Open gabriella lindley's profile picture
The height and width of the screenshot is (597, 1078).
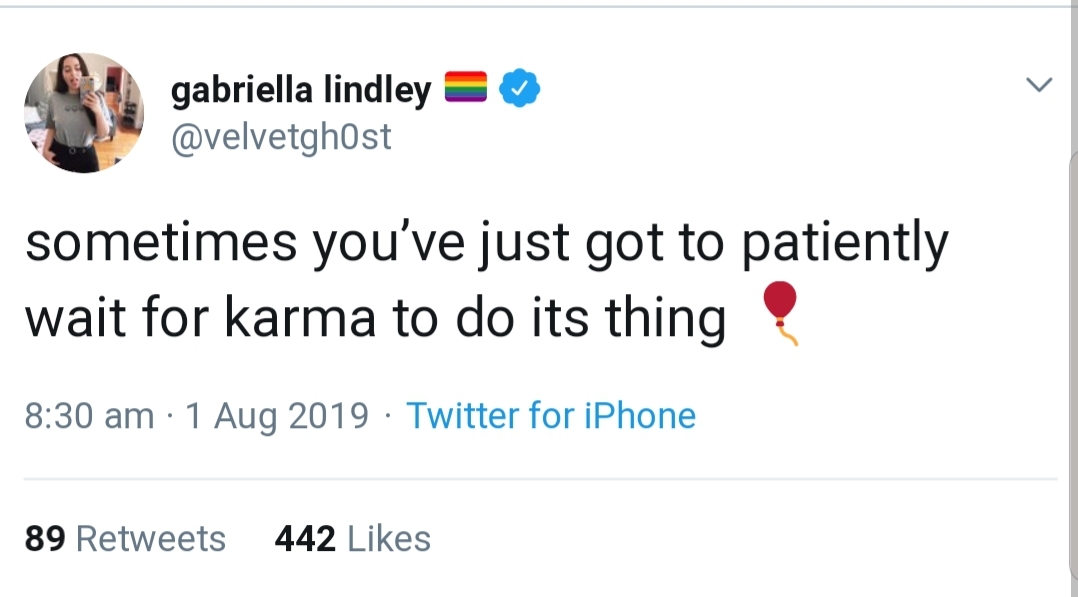[x=84, y=113]
